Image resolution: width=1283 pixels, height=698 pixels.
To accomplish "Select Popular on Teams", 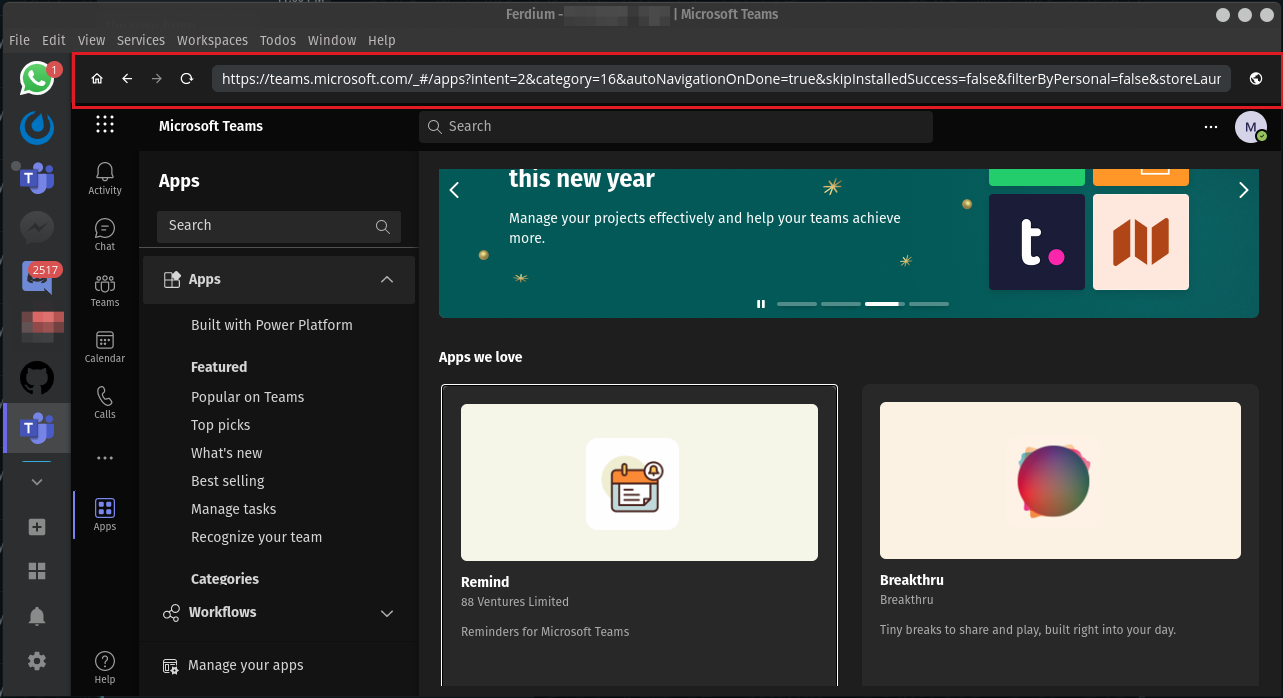I will point(247,397).
